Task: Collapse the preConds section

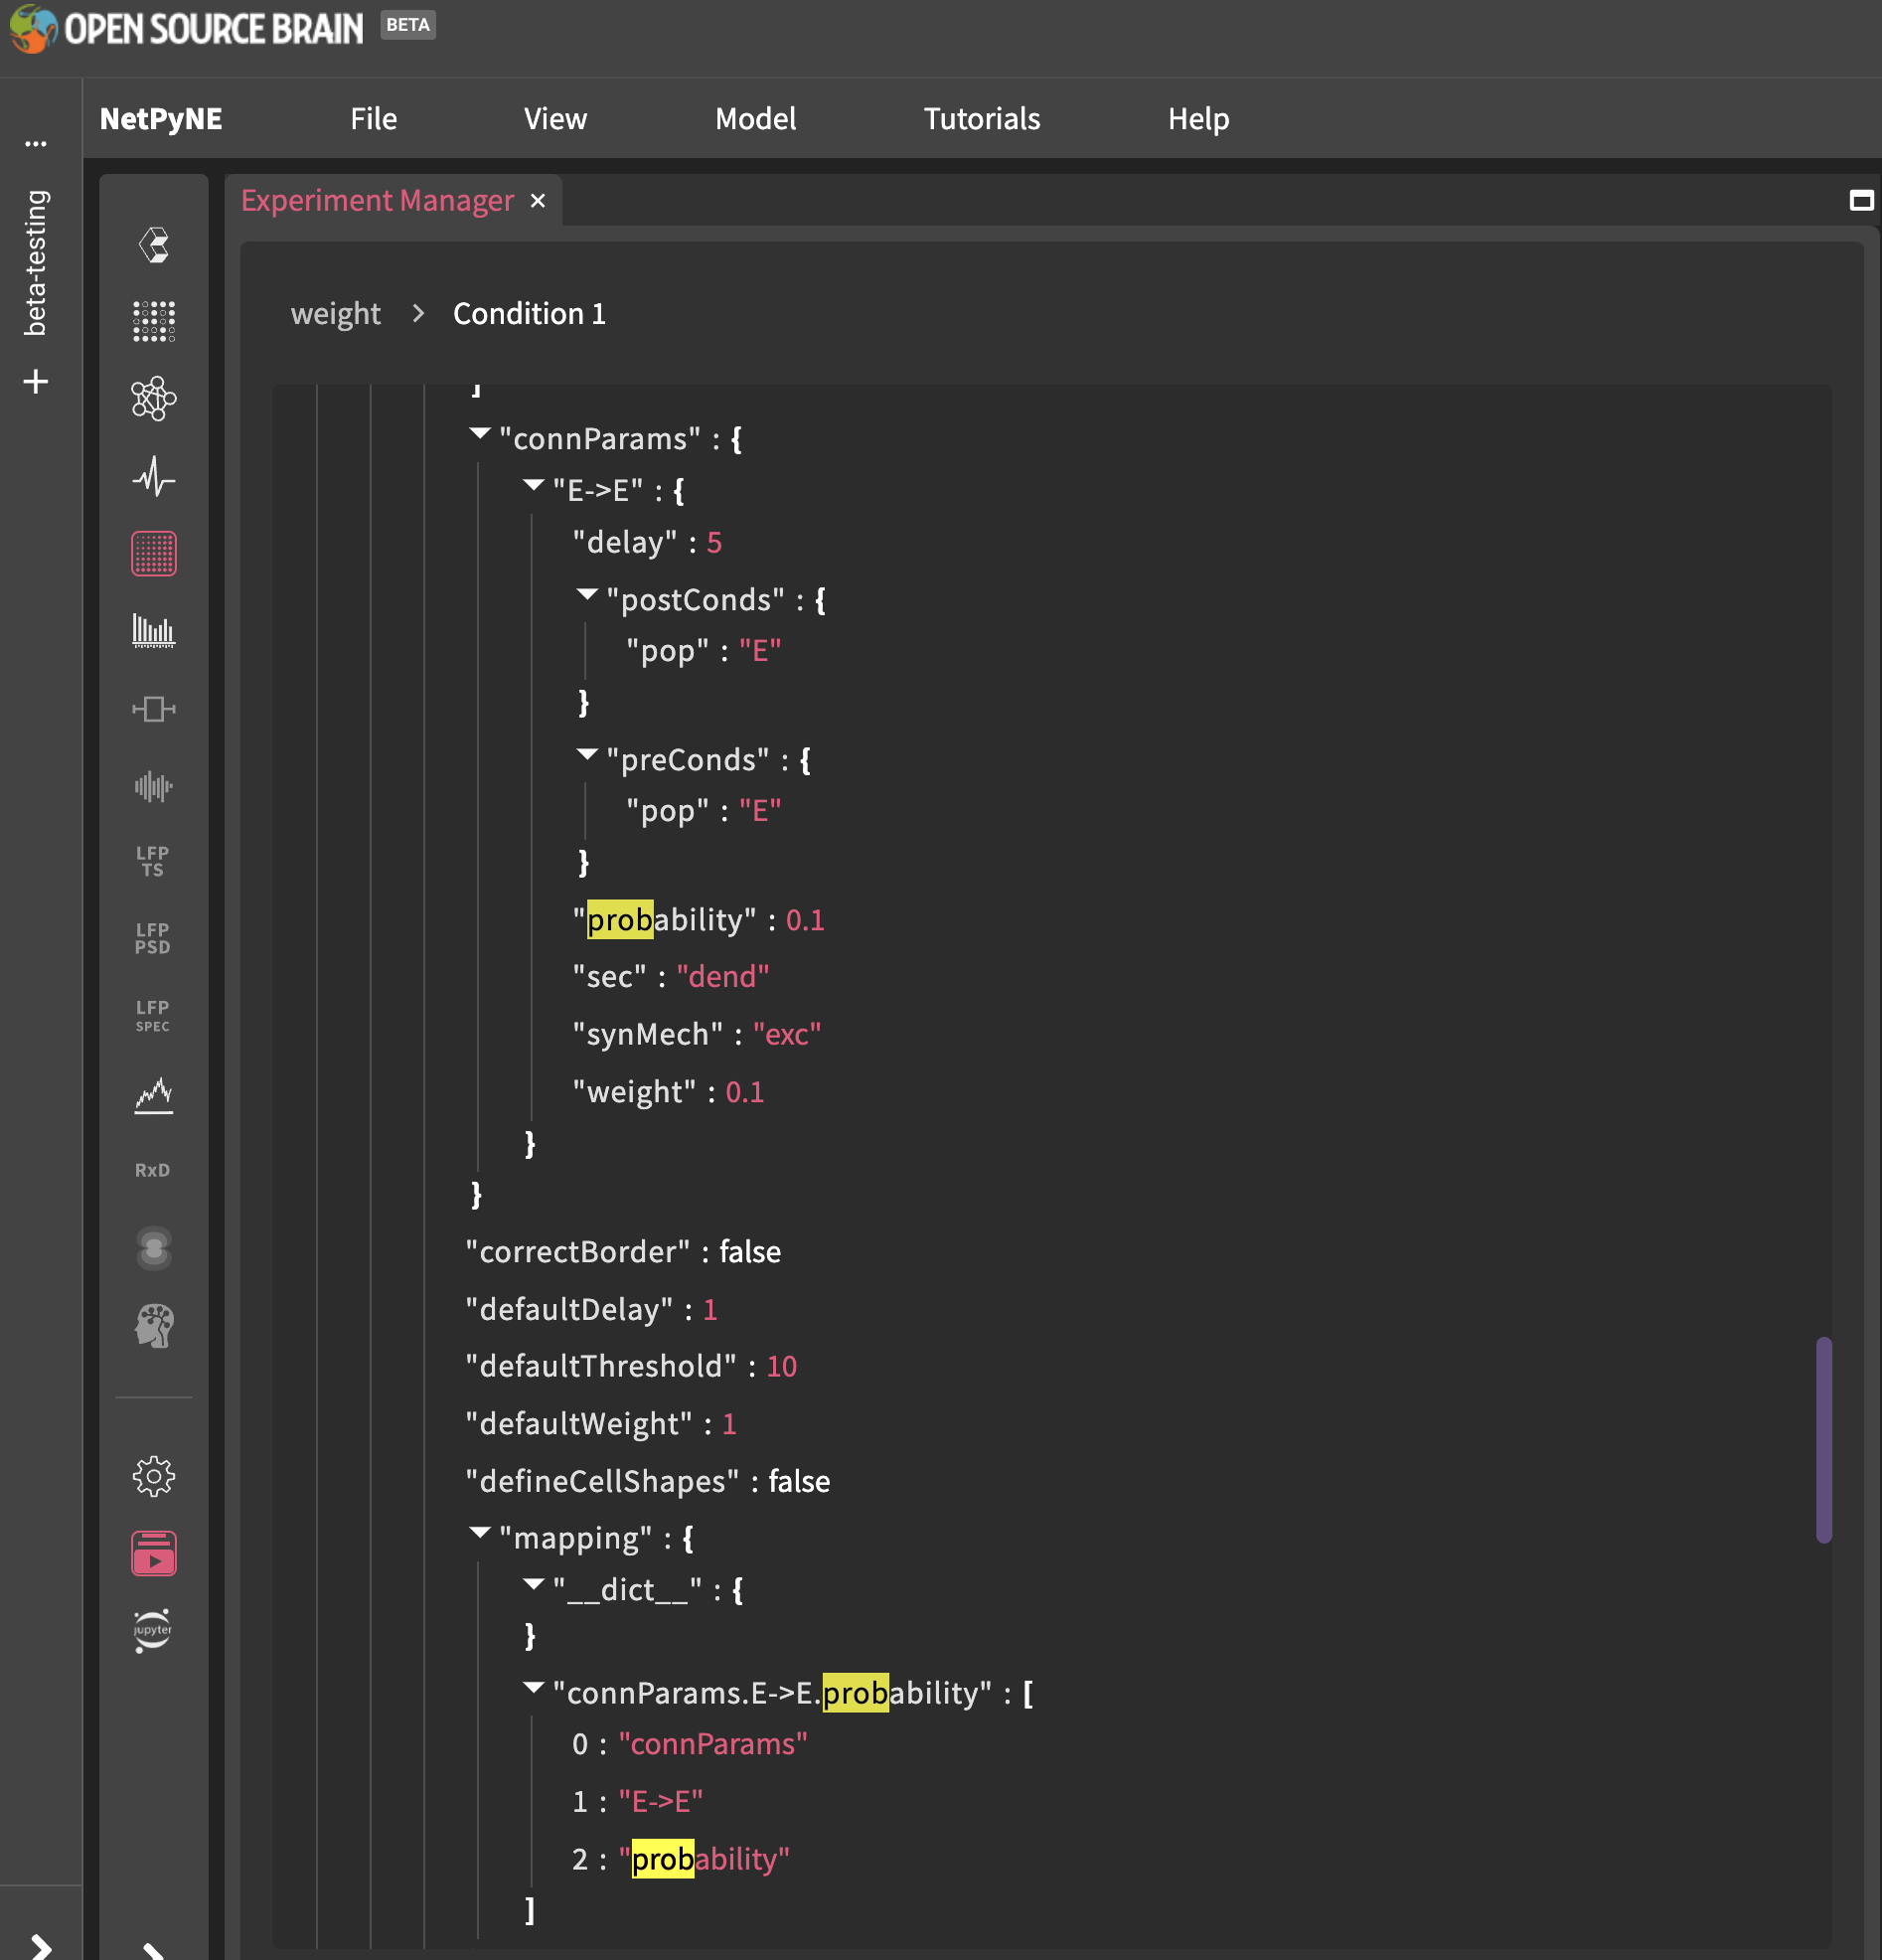Action: (588, 756)
